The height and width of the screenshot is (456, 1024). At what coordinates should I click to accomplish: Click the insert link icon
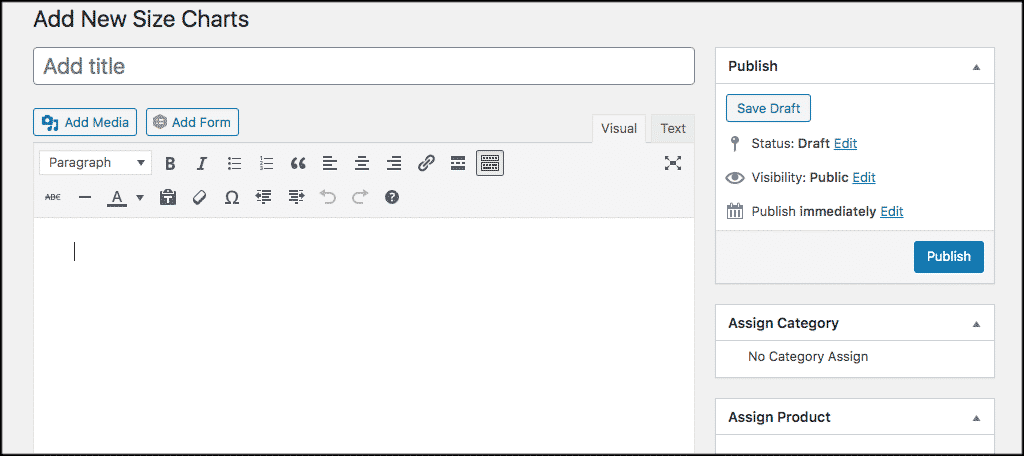(x=426, y=163)
